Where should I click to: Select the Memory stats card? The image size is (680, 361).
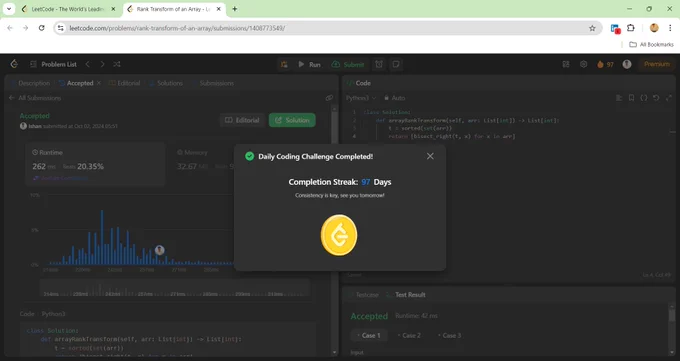(x=202, y=164)
